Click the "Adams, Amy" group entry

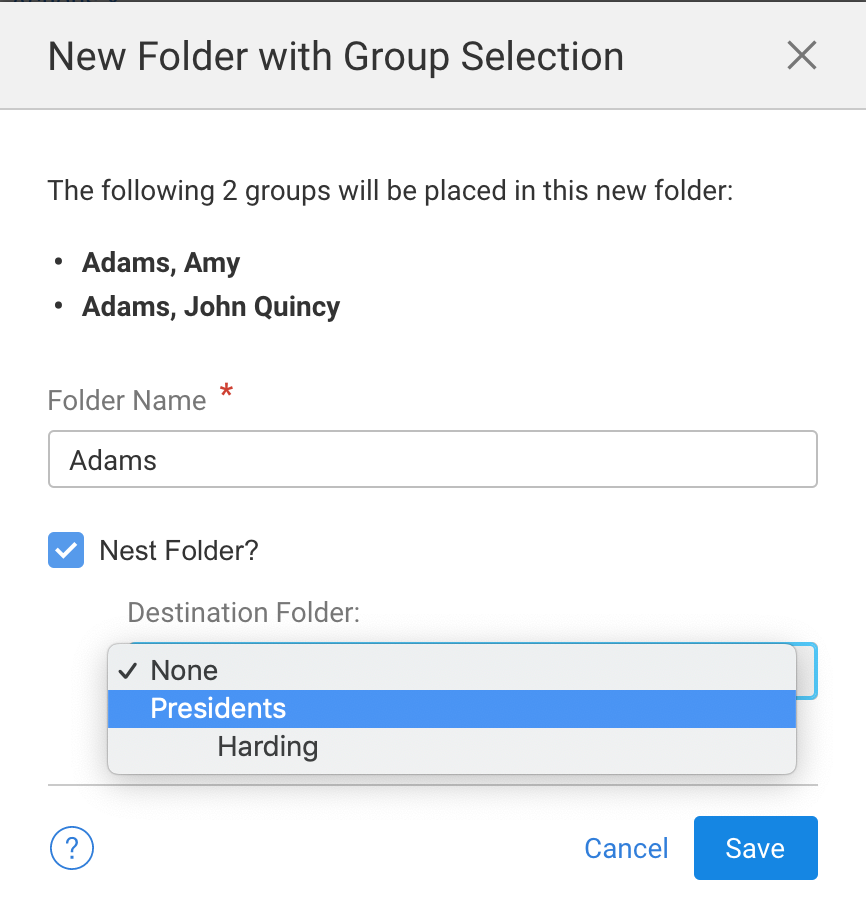pos(161,263)
